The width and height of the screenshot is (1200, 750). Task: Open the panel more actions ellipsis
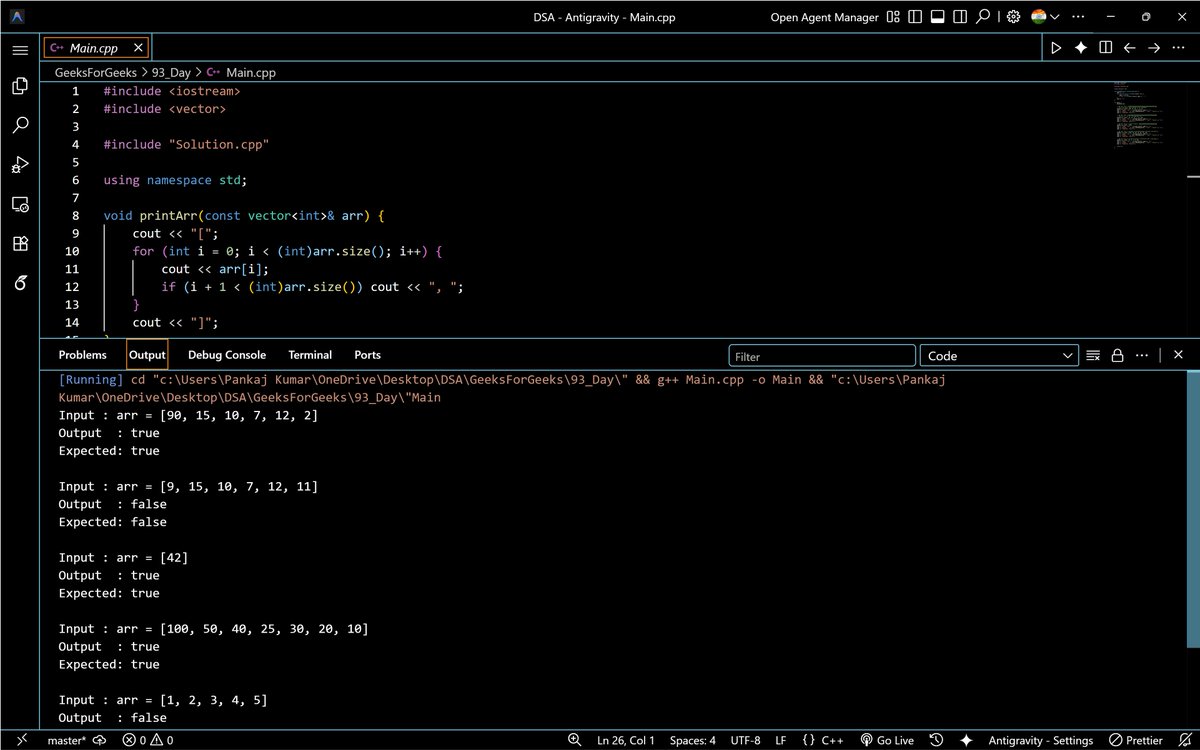pos(1141,355)
